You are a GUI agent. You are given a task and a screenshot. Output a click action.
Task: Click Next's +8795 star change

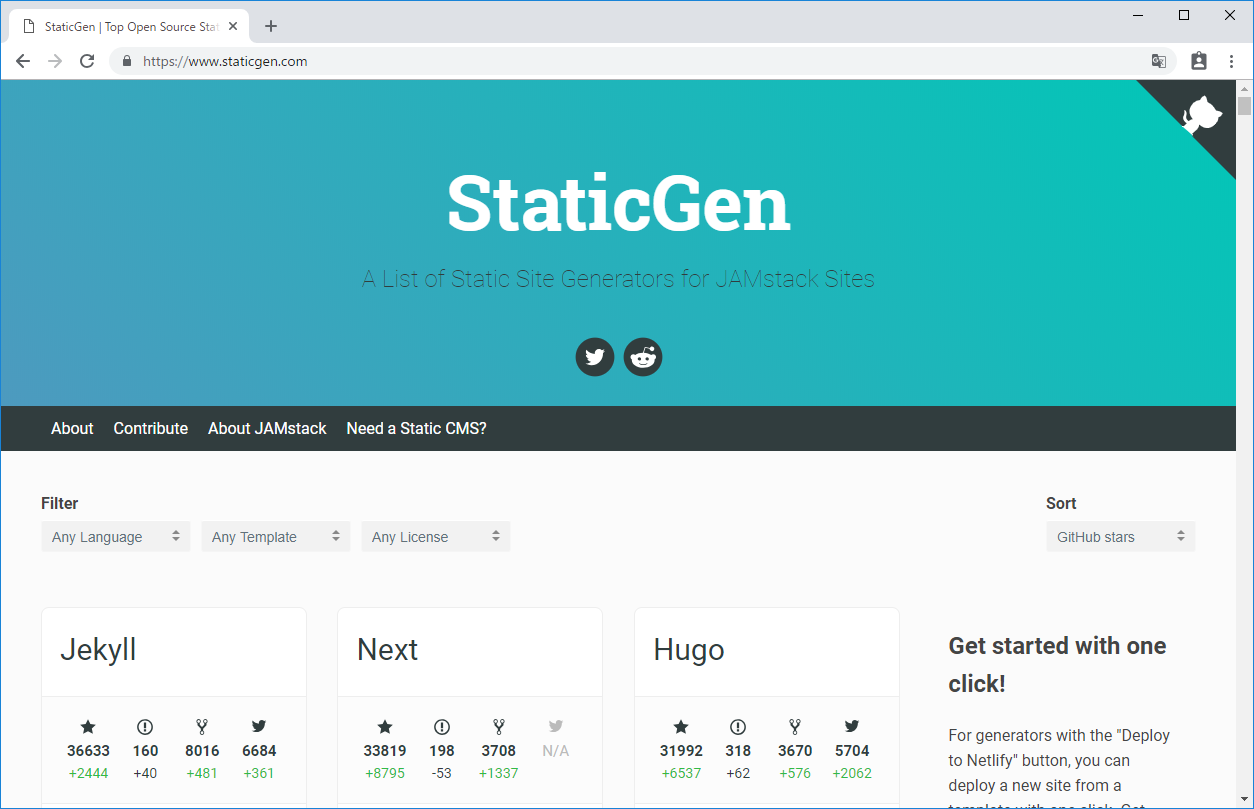385,773
